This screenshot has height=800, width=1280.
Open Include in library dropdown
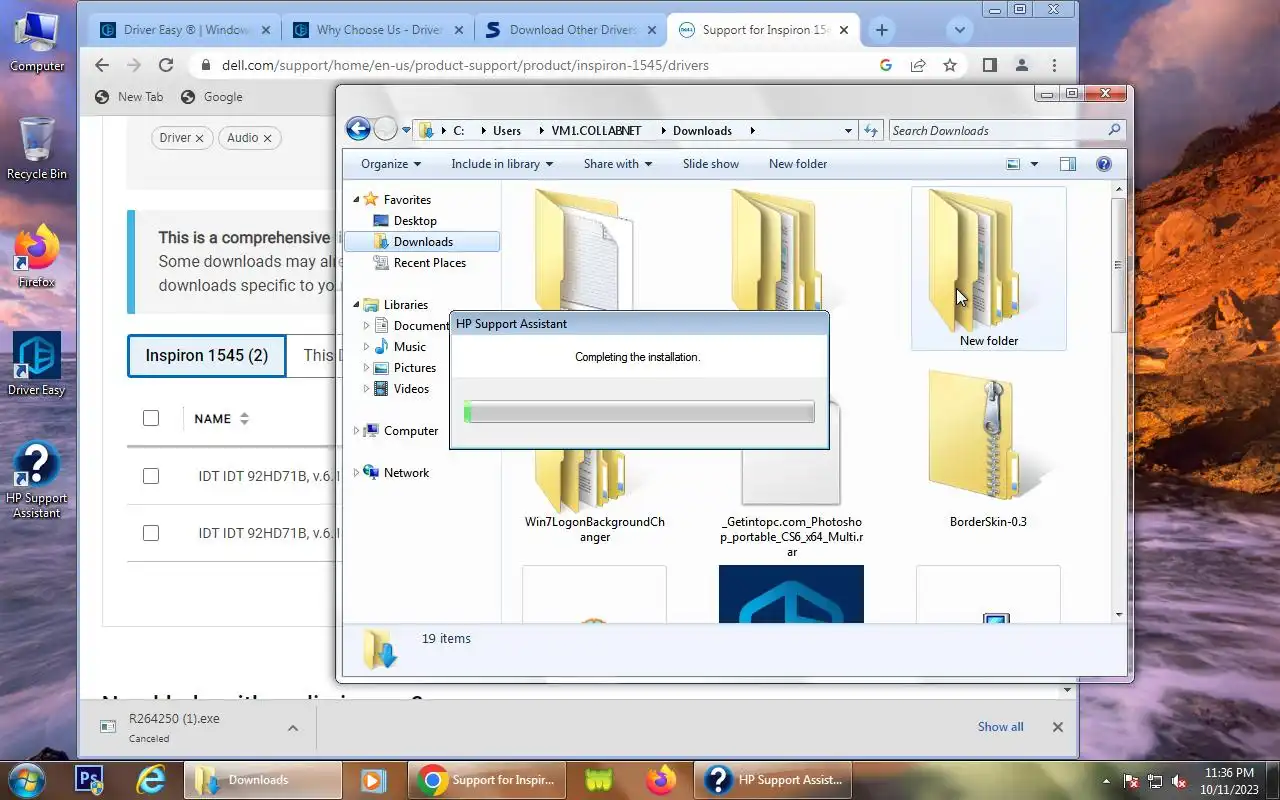(502, 164)
